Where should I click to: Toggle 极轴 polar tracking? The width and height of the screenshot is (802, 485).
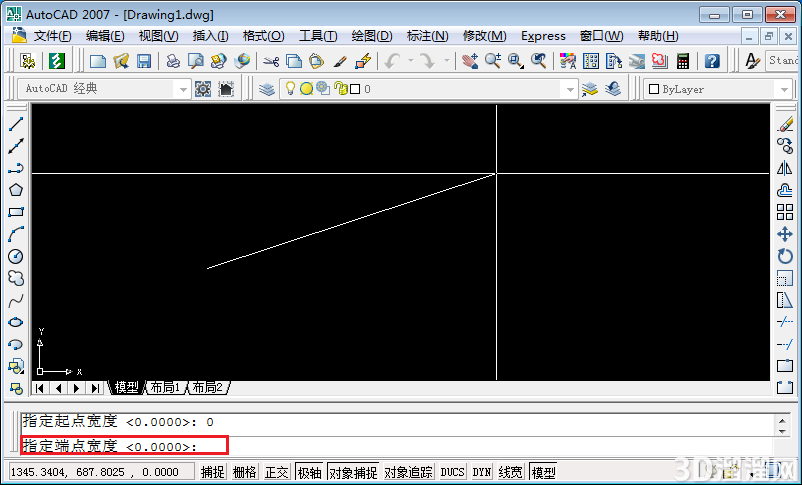point(309,472)
